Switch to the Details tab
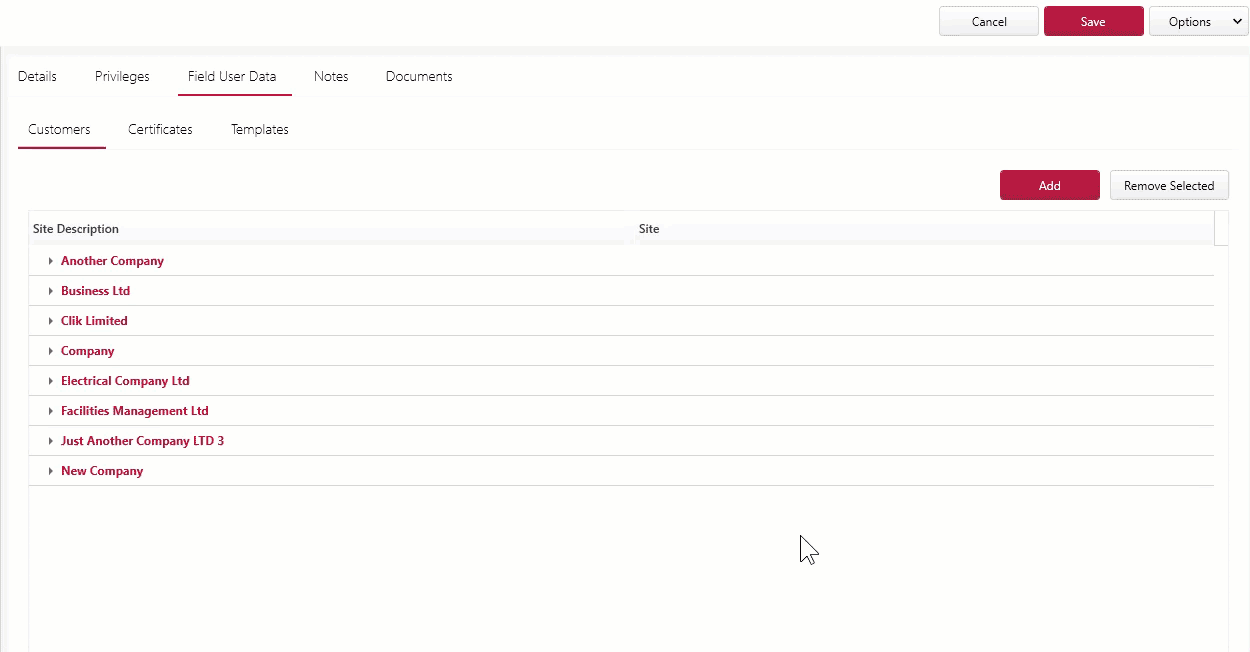 click(x=37, y=76)
